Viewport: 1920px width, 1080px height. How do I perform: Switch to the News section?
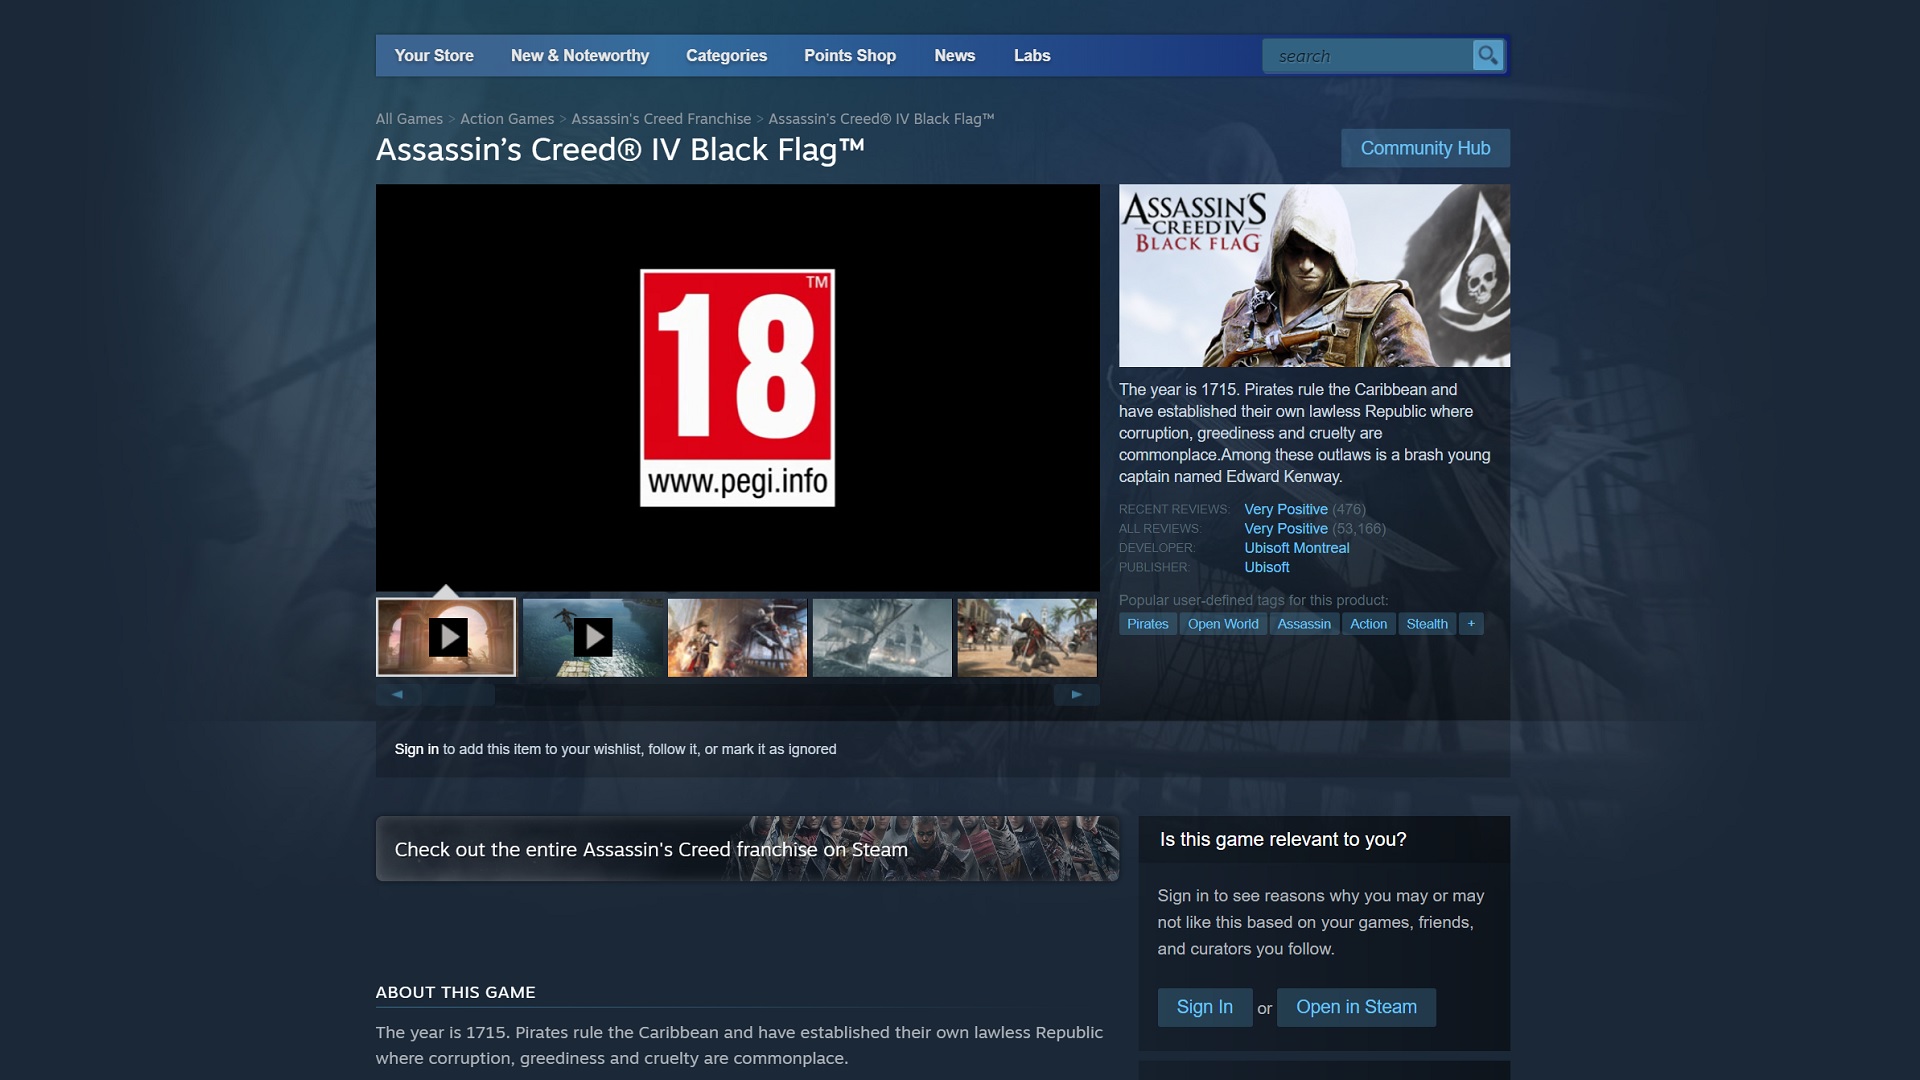[x=954, y=56]
